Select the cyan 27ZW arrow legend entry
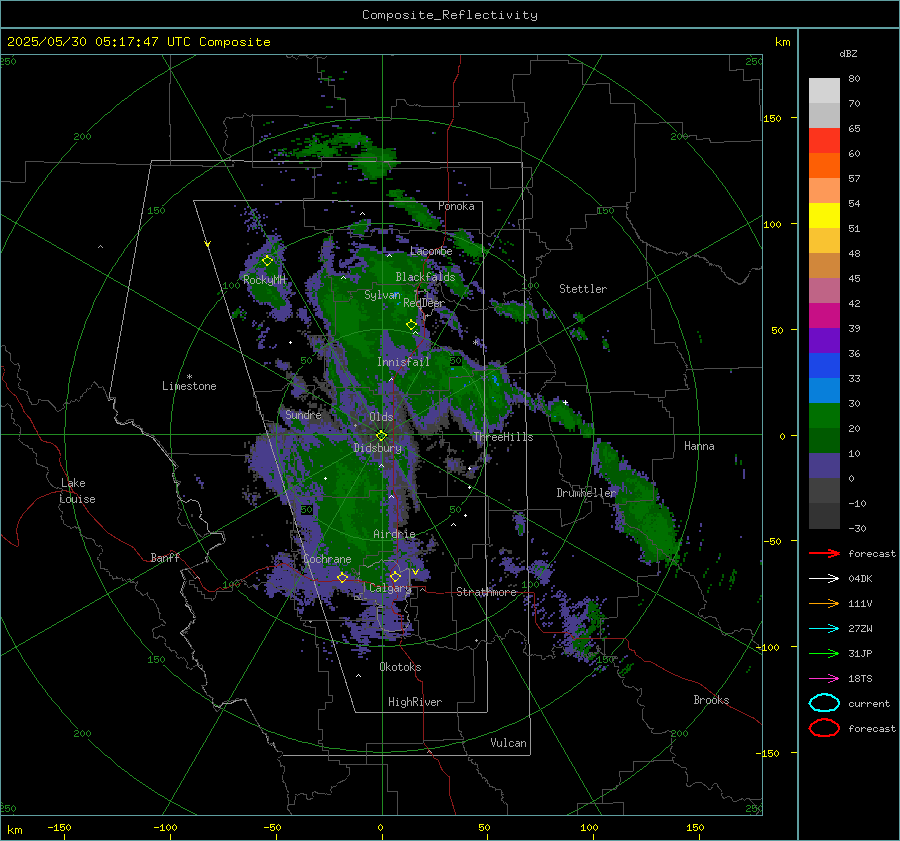The width and height of the screenshot is (900, 841). [824, 629]
